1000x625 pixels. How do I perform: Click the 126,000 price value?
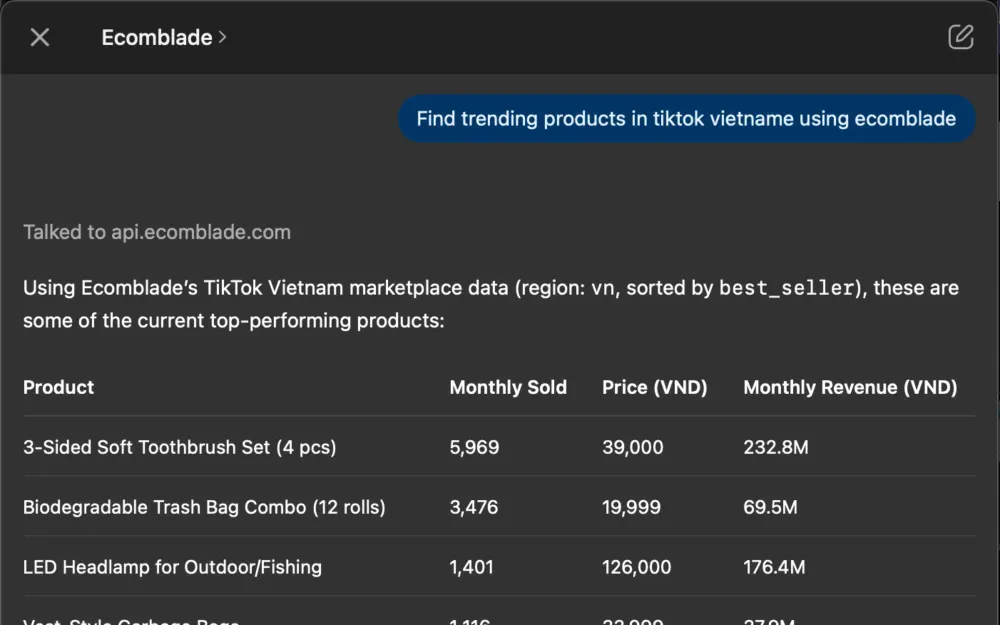coord(636,567)
